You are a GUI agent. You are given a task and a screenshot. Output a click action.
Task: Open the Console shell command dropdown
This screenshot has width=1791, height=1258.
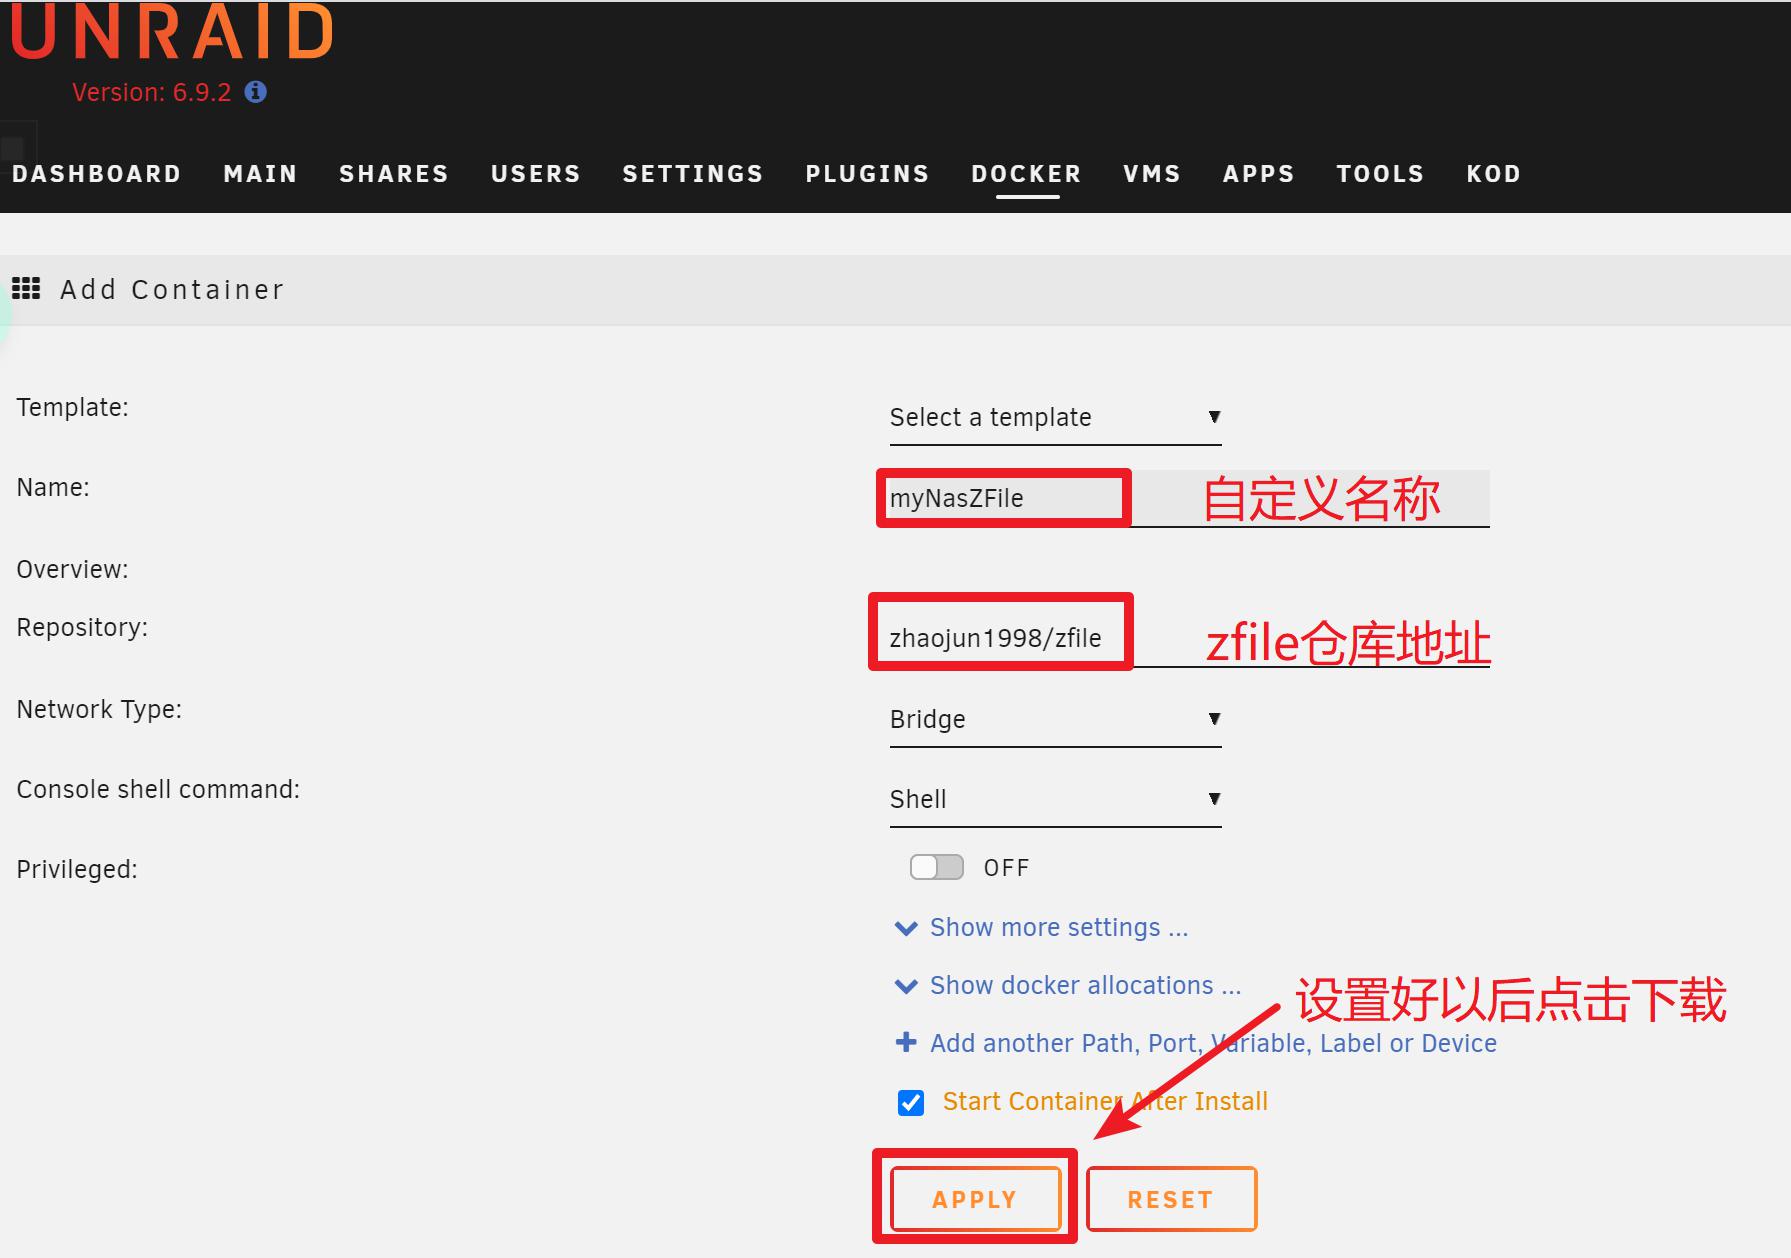tap(1055, 800)
